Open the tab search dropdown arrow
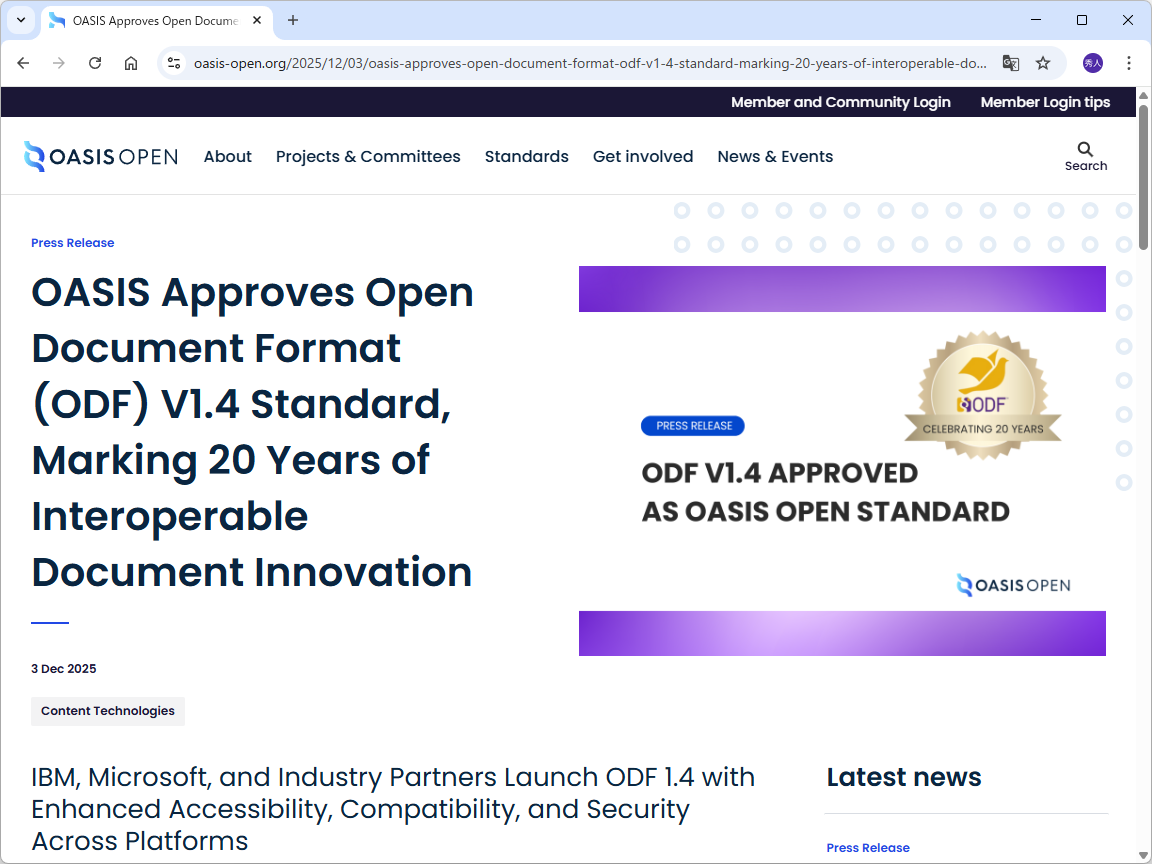Image resolution: width=1152 pixels, height=864 pixels. pyautogui.click(x=21, y=20)
